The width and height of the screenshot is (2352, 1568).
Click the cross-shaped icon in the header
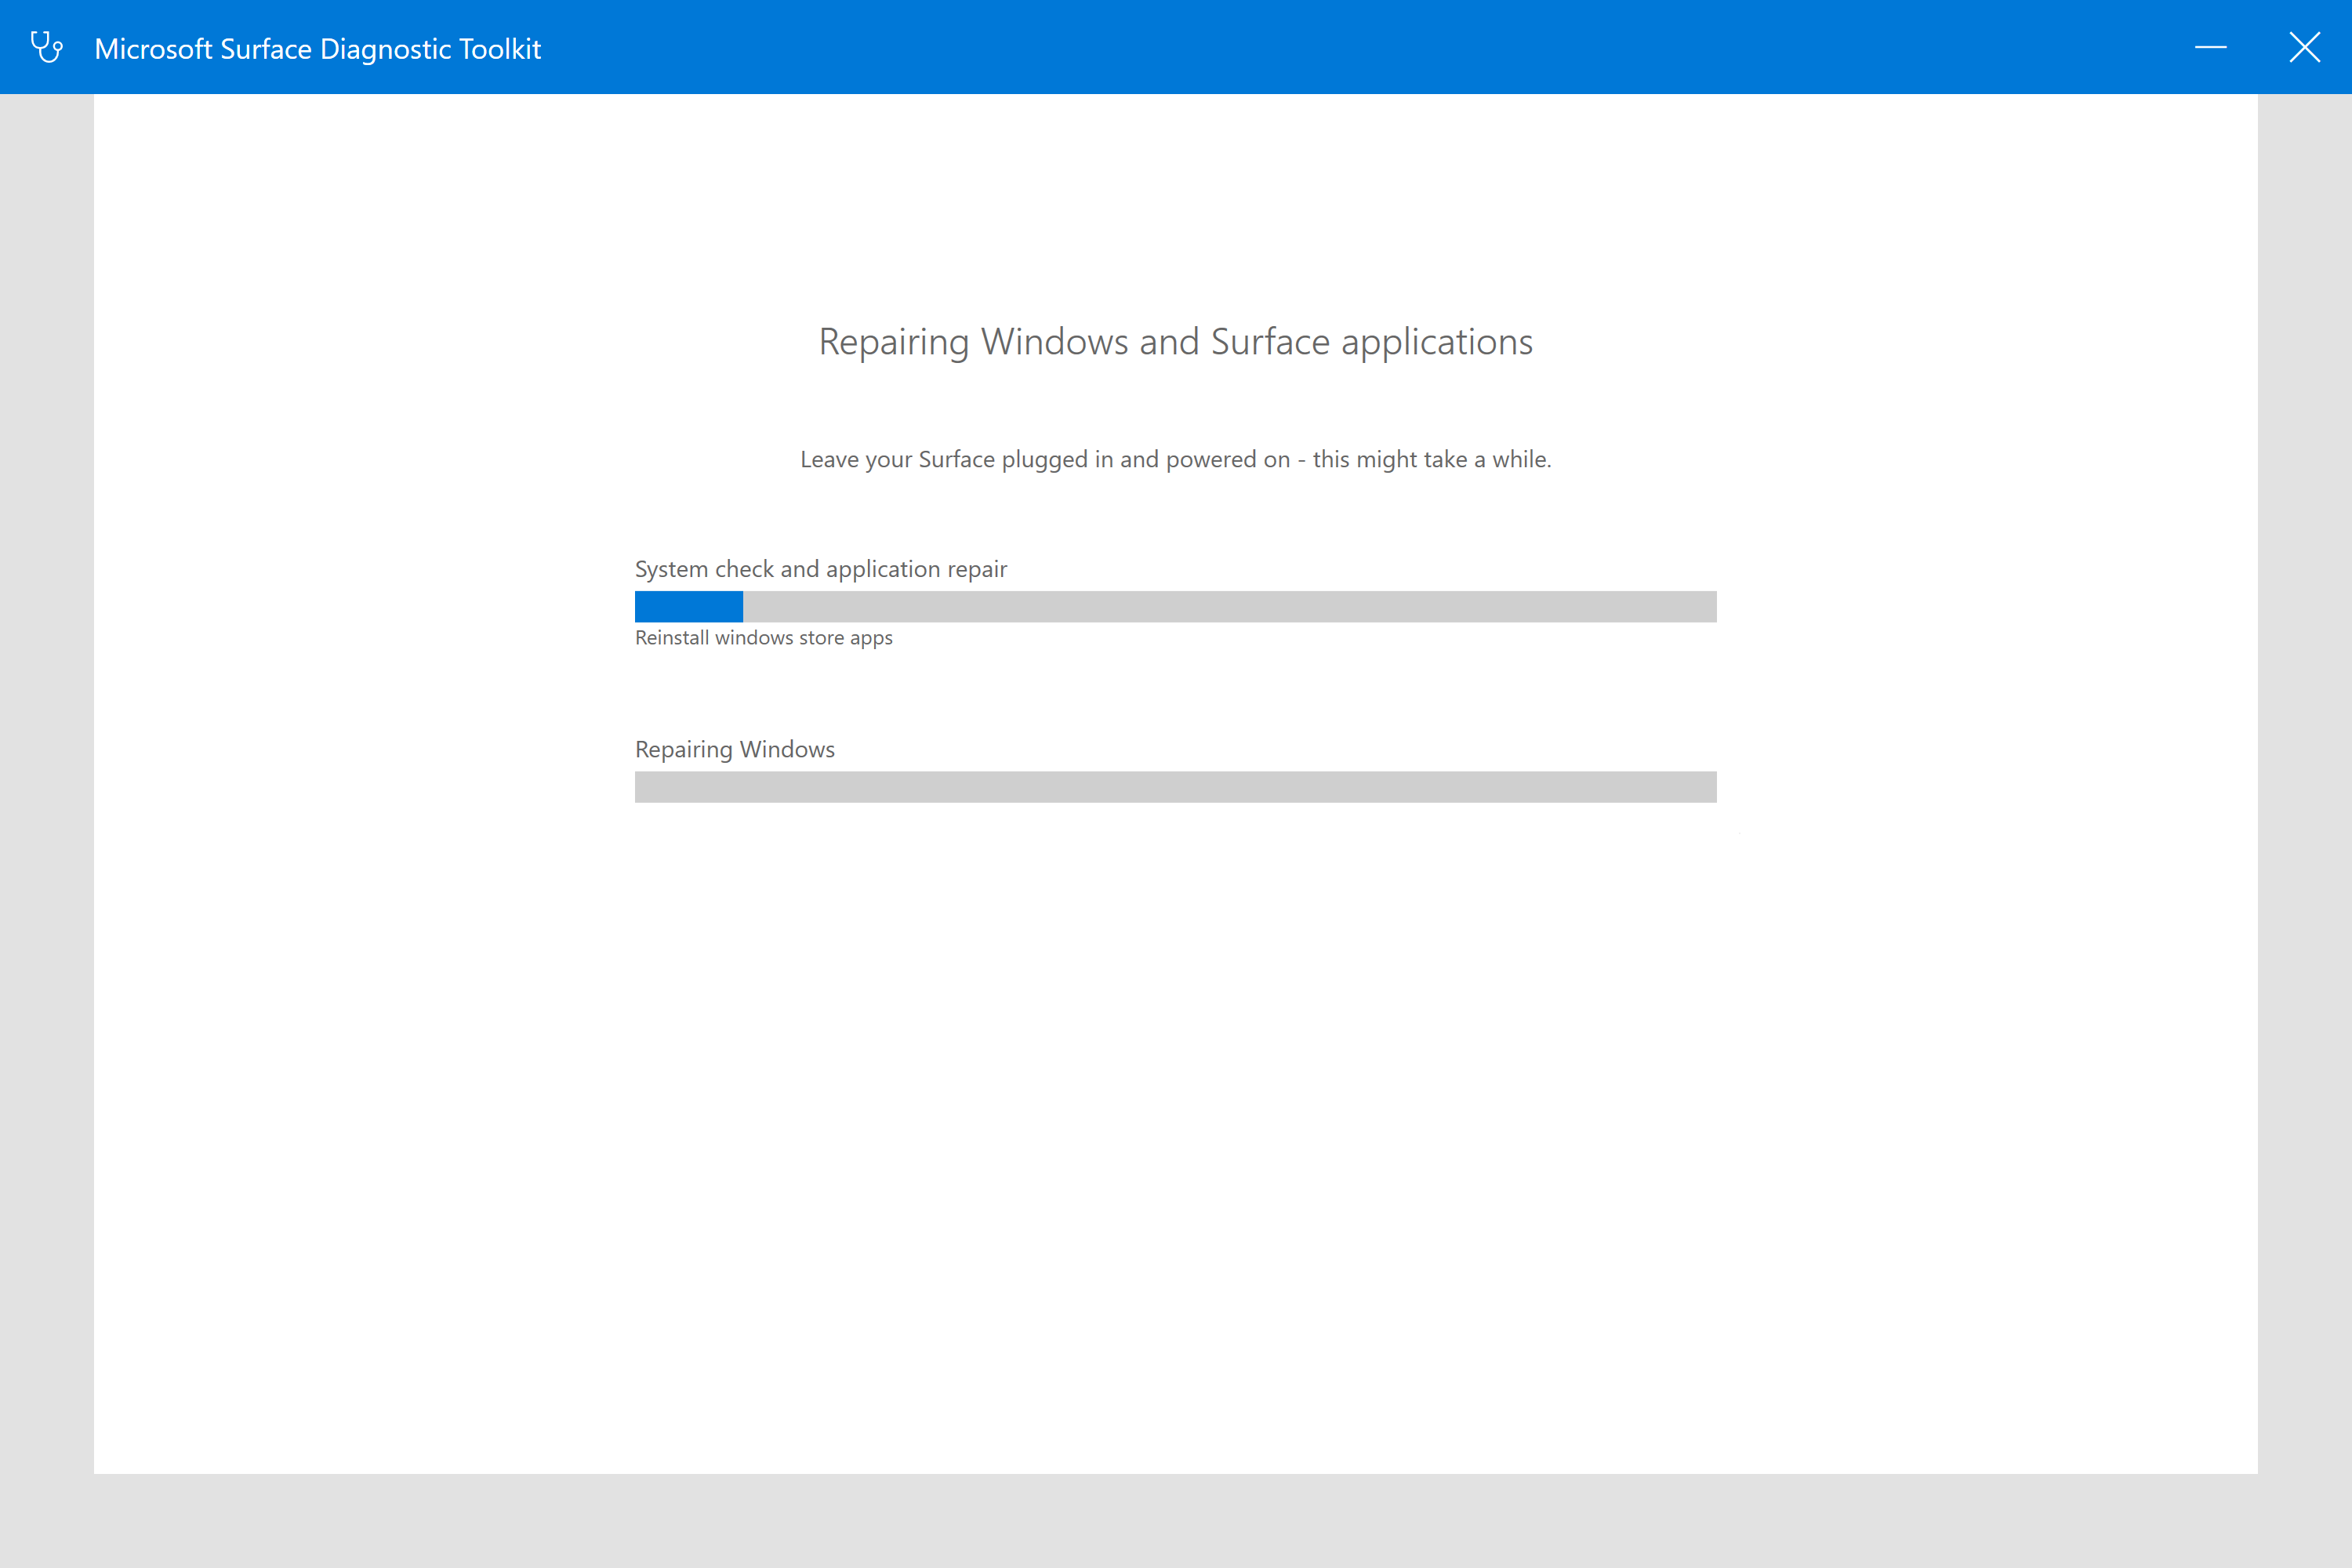pyautogui.click(x=2305, y=46)
